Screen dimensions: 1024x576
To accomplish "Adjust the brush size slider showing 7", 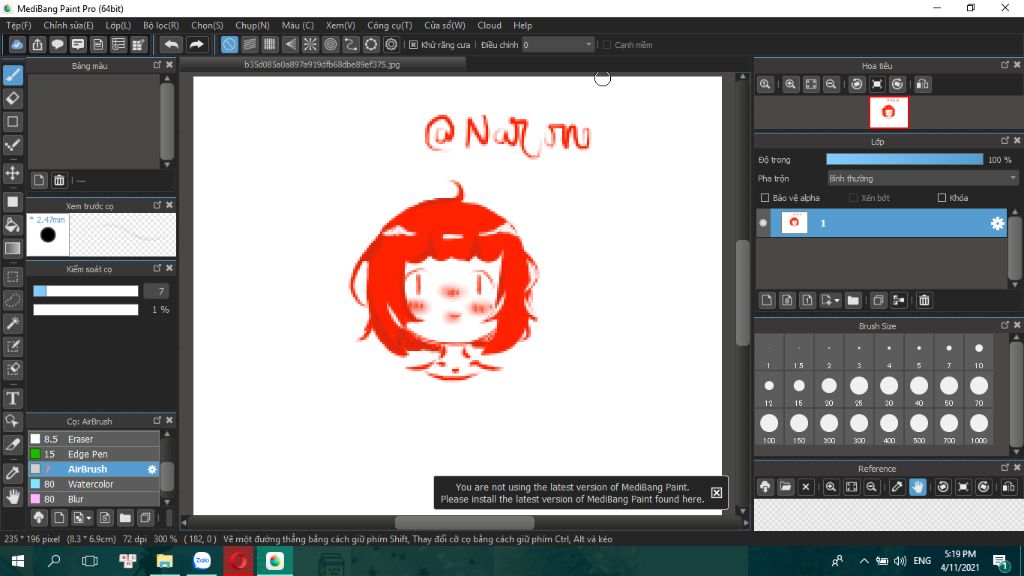I will 86,291.
